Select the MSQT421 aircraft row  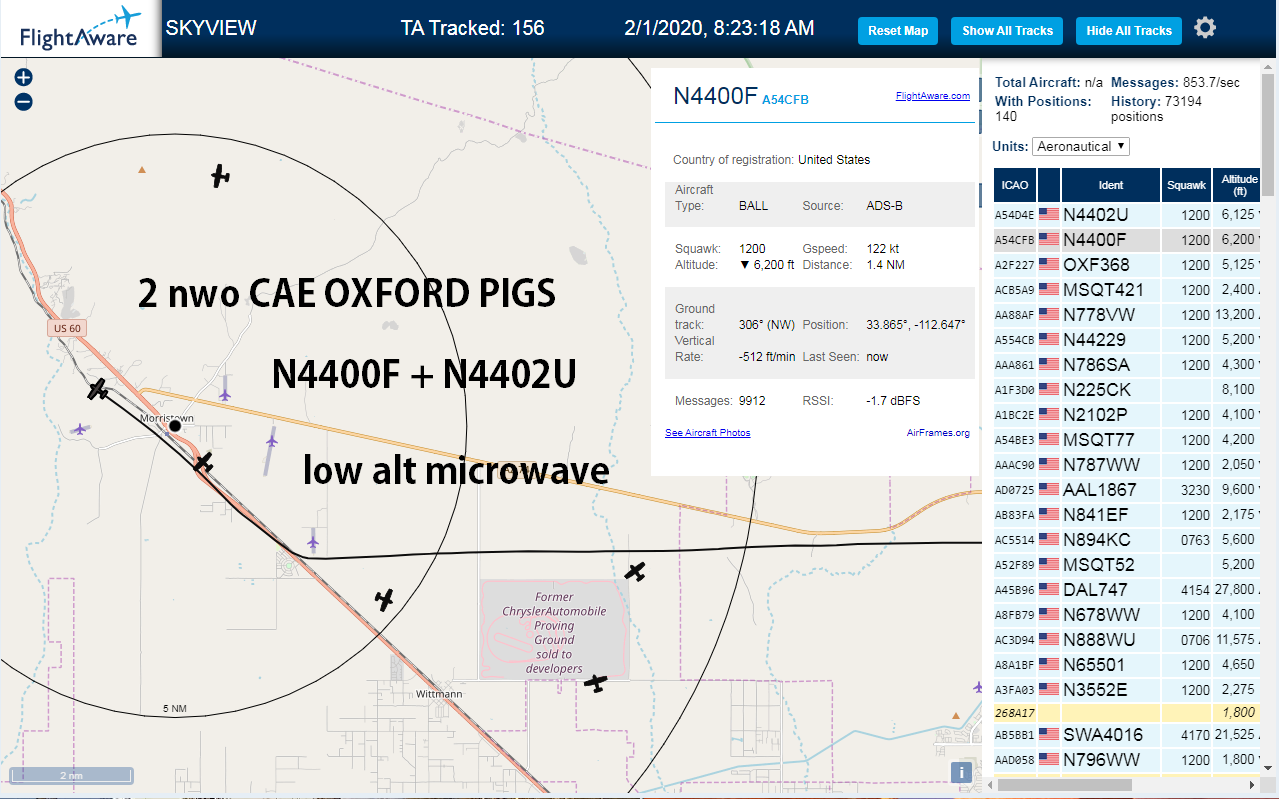[1127, 290]
